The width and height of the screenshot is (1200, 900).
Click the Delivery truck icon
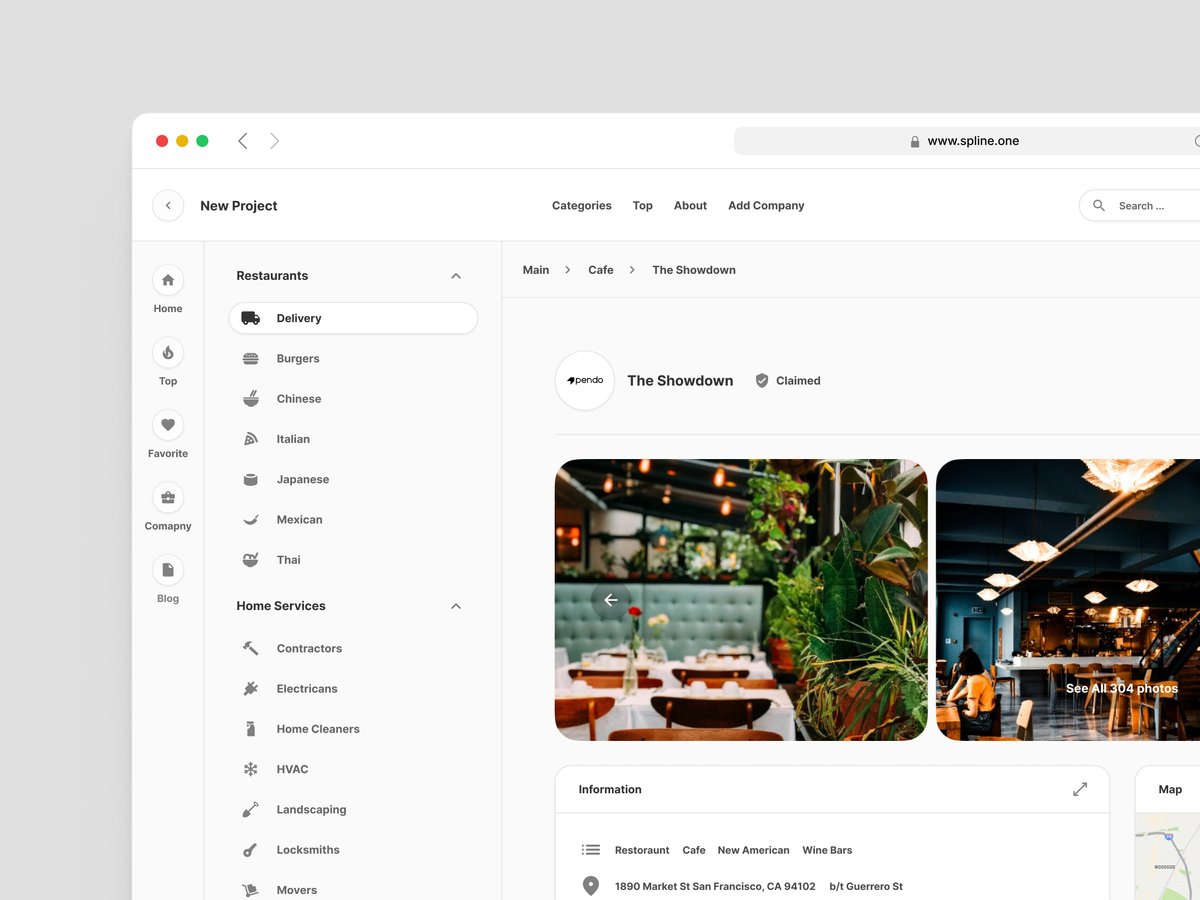(x=251, y=318)
